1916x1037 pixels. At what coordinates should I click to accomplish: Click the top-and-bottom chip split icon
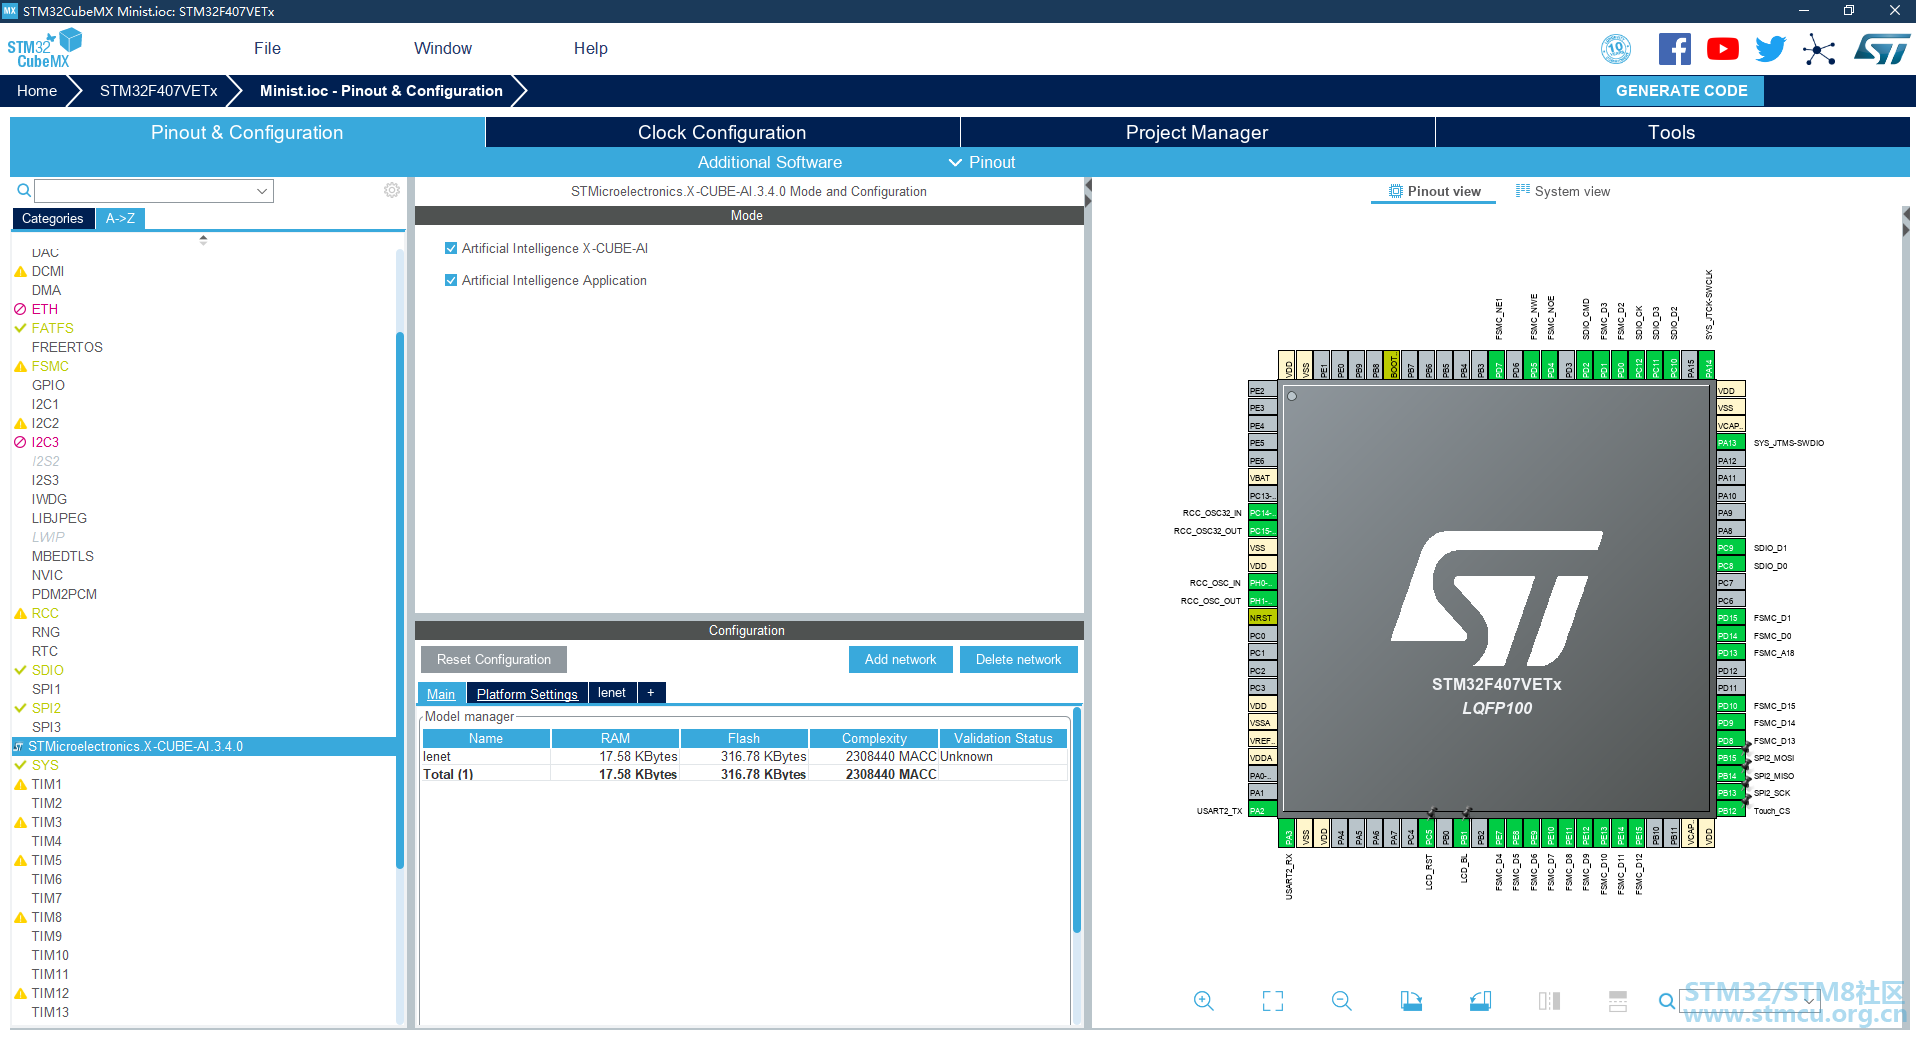click(1618, 1001)
